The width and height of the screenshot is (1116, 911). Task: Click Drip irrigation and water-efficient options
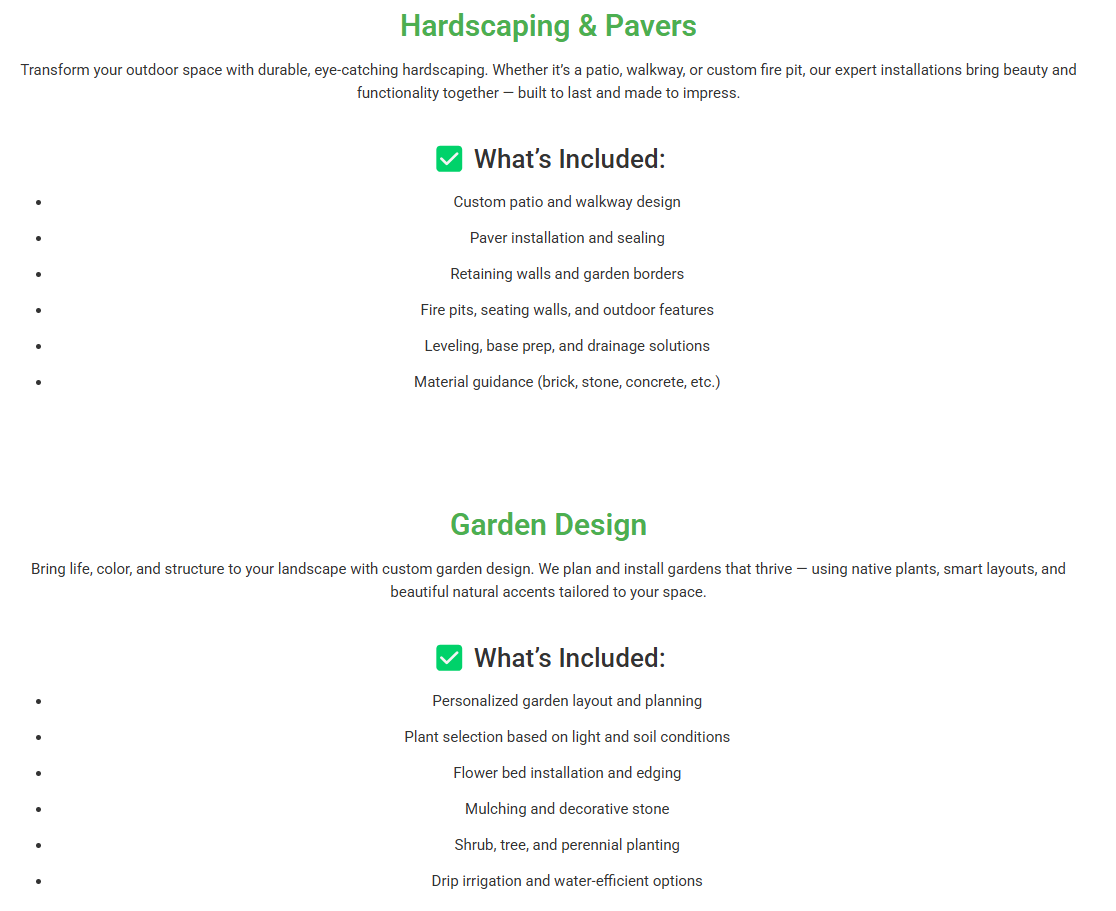click(x=567, y=881)
